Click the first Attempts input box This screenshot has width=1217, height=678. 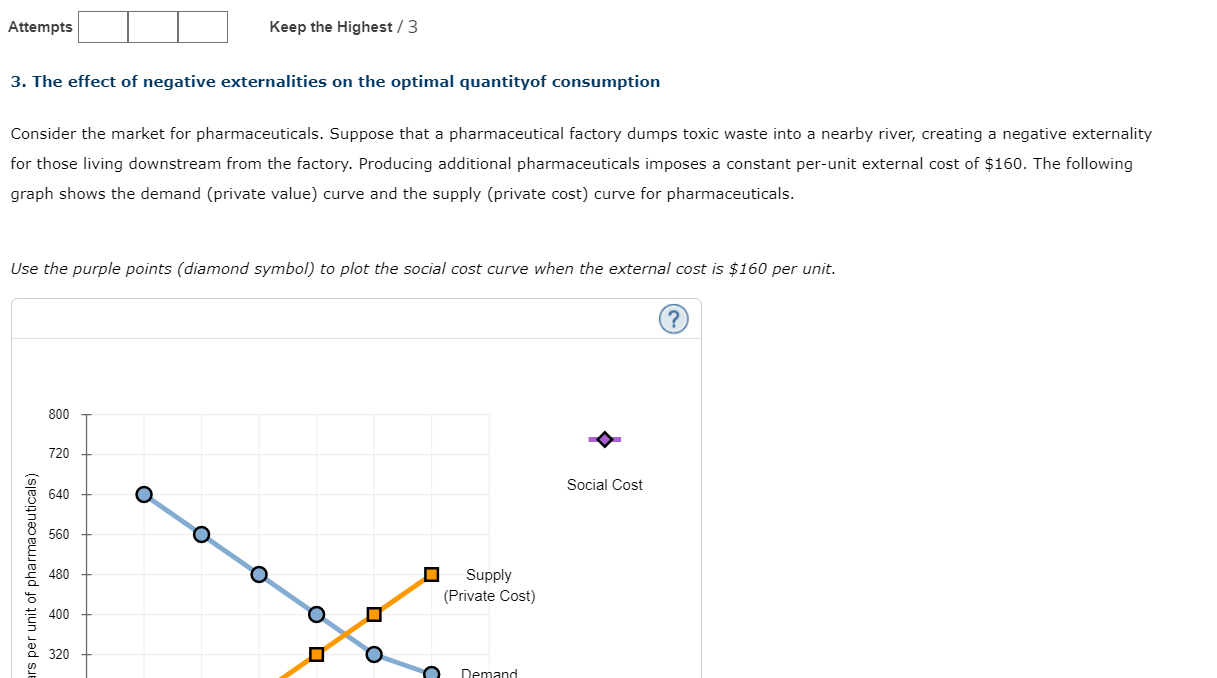point(103,27)
